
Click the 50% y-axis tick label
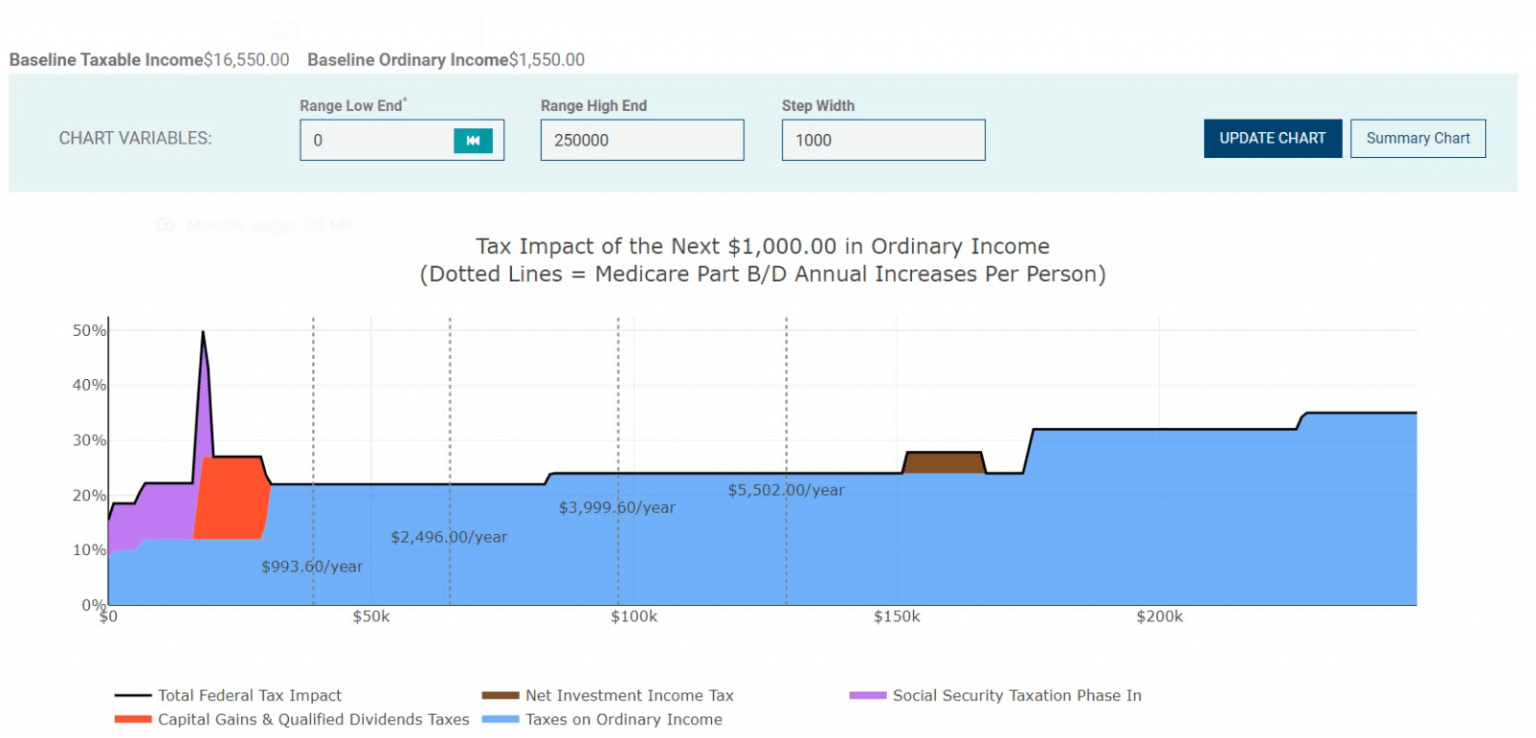[x=91, y=330]
